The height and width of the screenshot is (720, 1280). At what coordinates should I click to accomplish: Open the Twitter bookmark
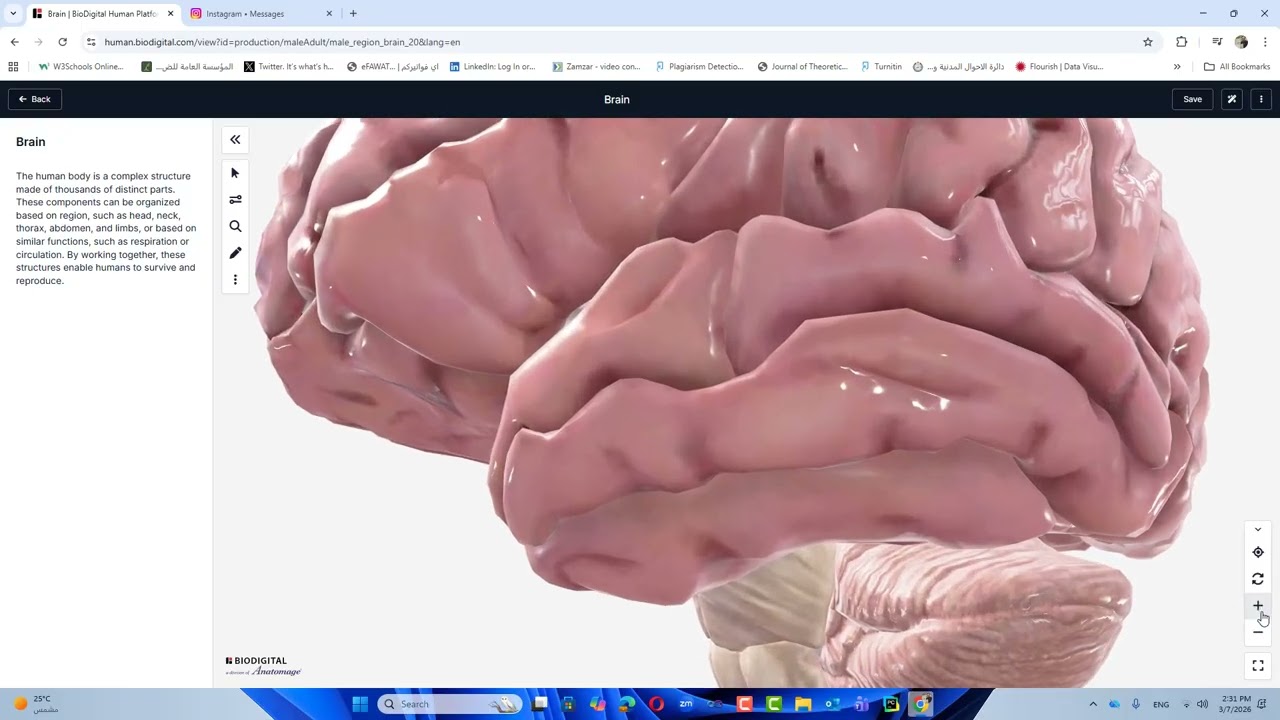coord(289,67)
